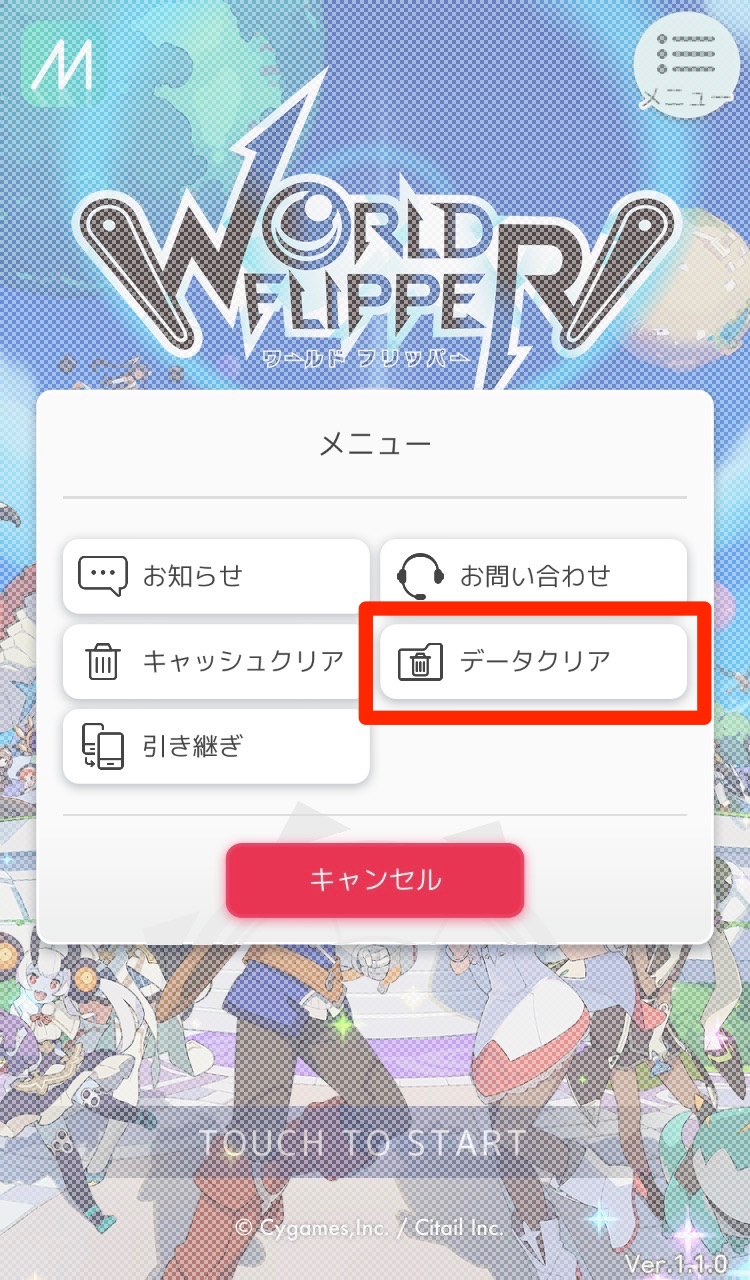Select データクリア to clear data
The image size is (750, 1280).
pos(533,661)
